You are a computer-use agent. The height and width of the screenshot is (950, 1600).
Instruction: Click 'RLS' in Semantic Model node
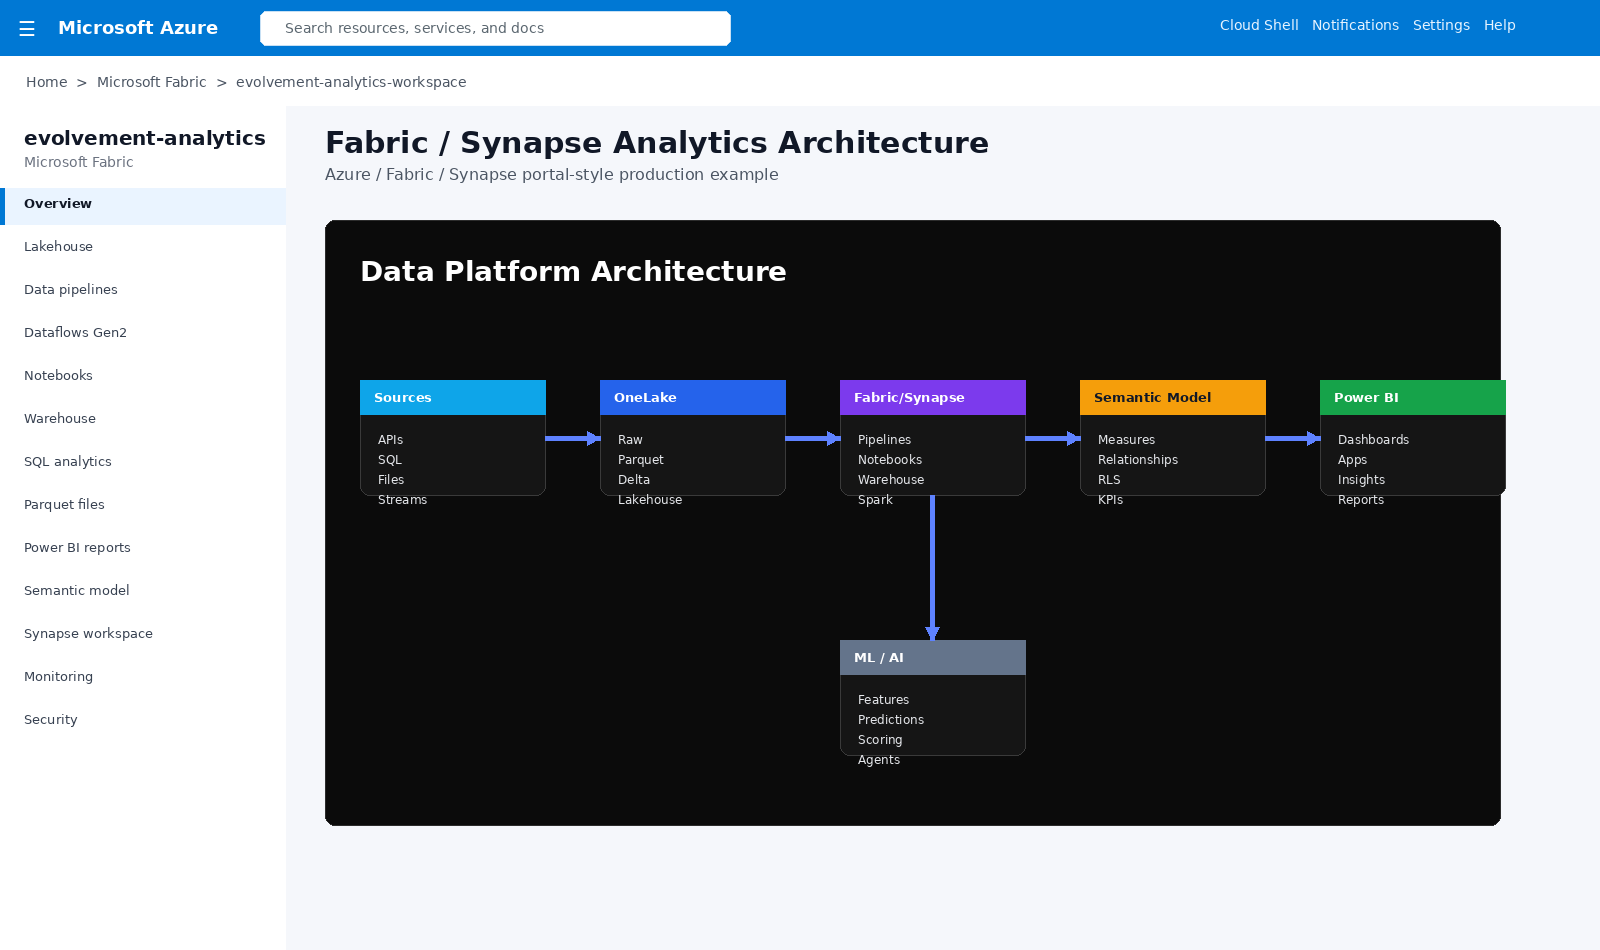point(1109,480)
